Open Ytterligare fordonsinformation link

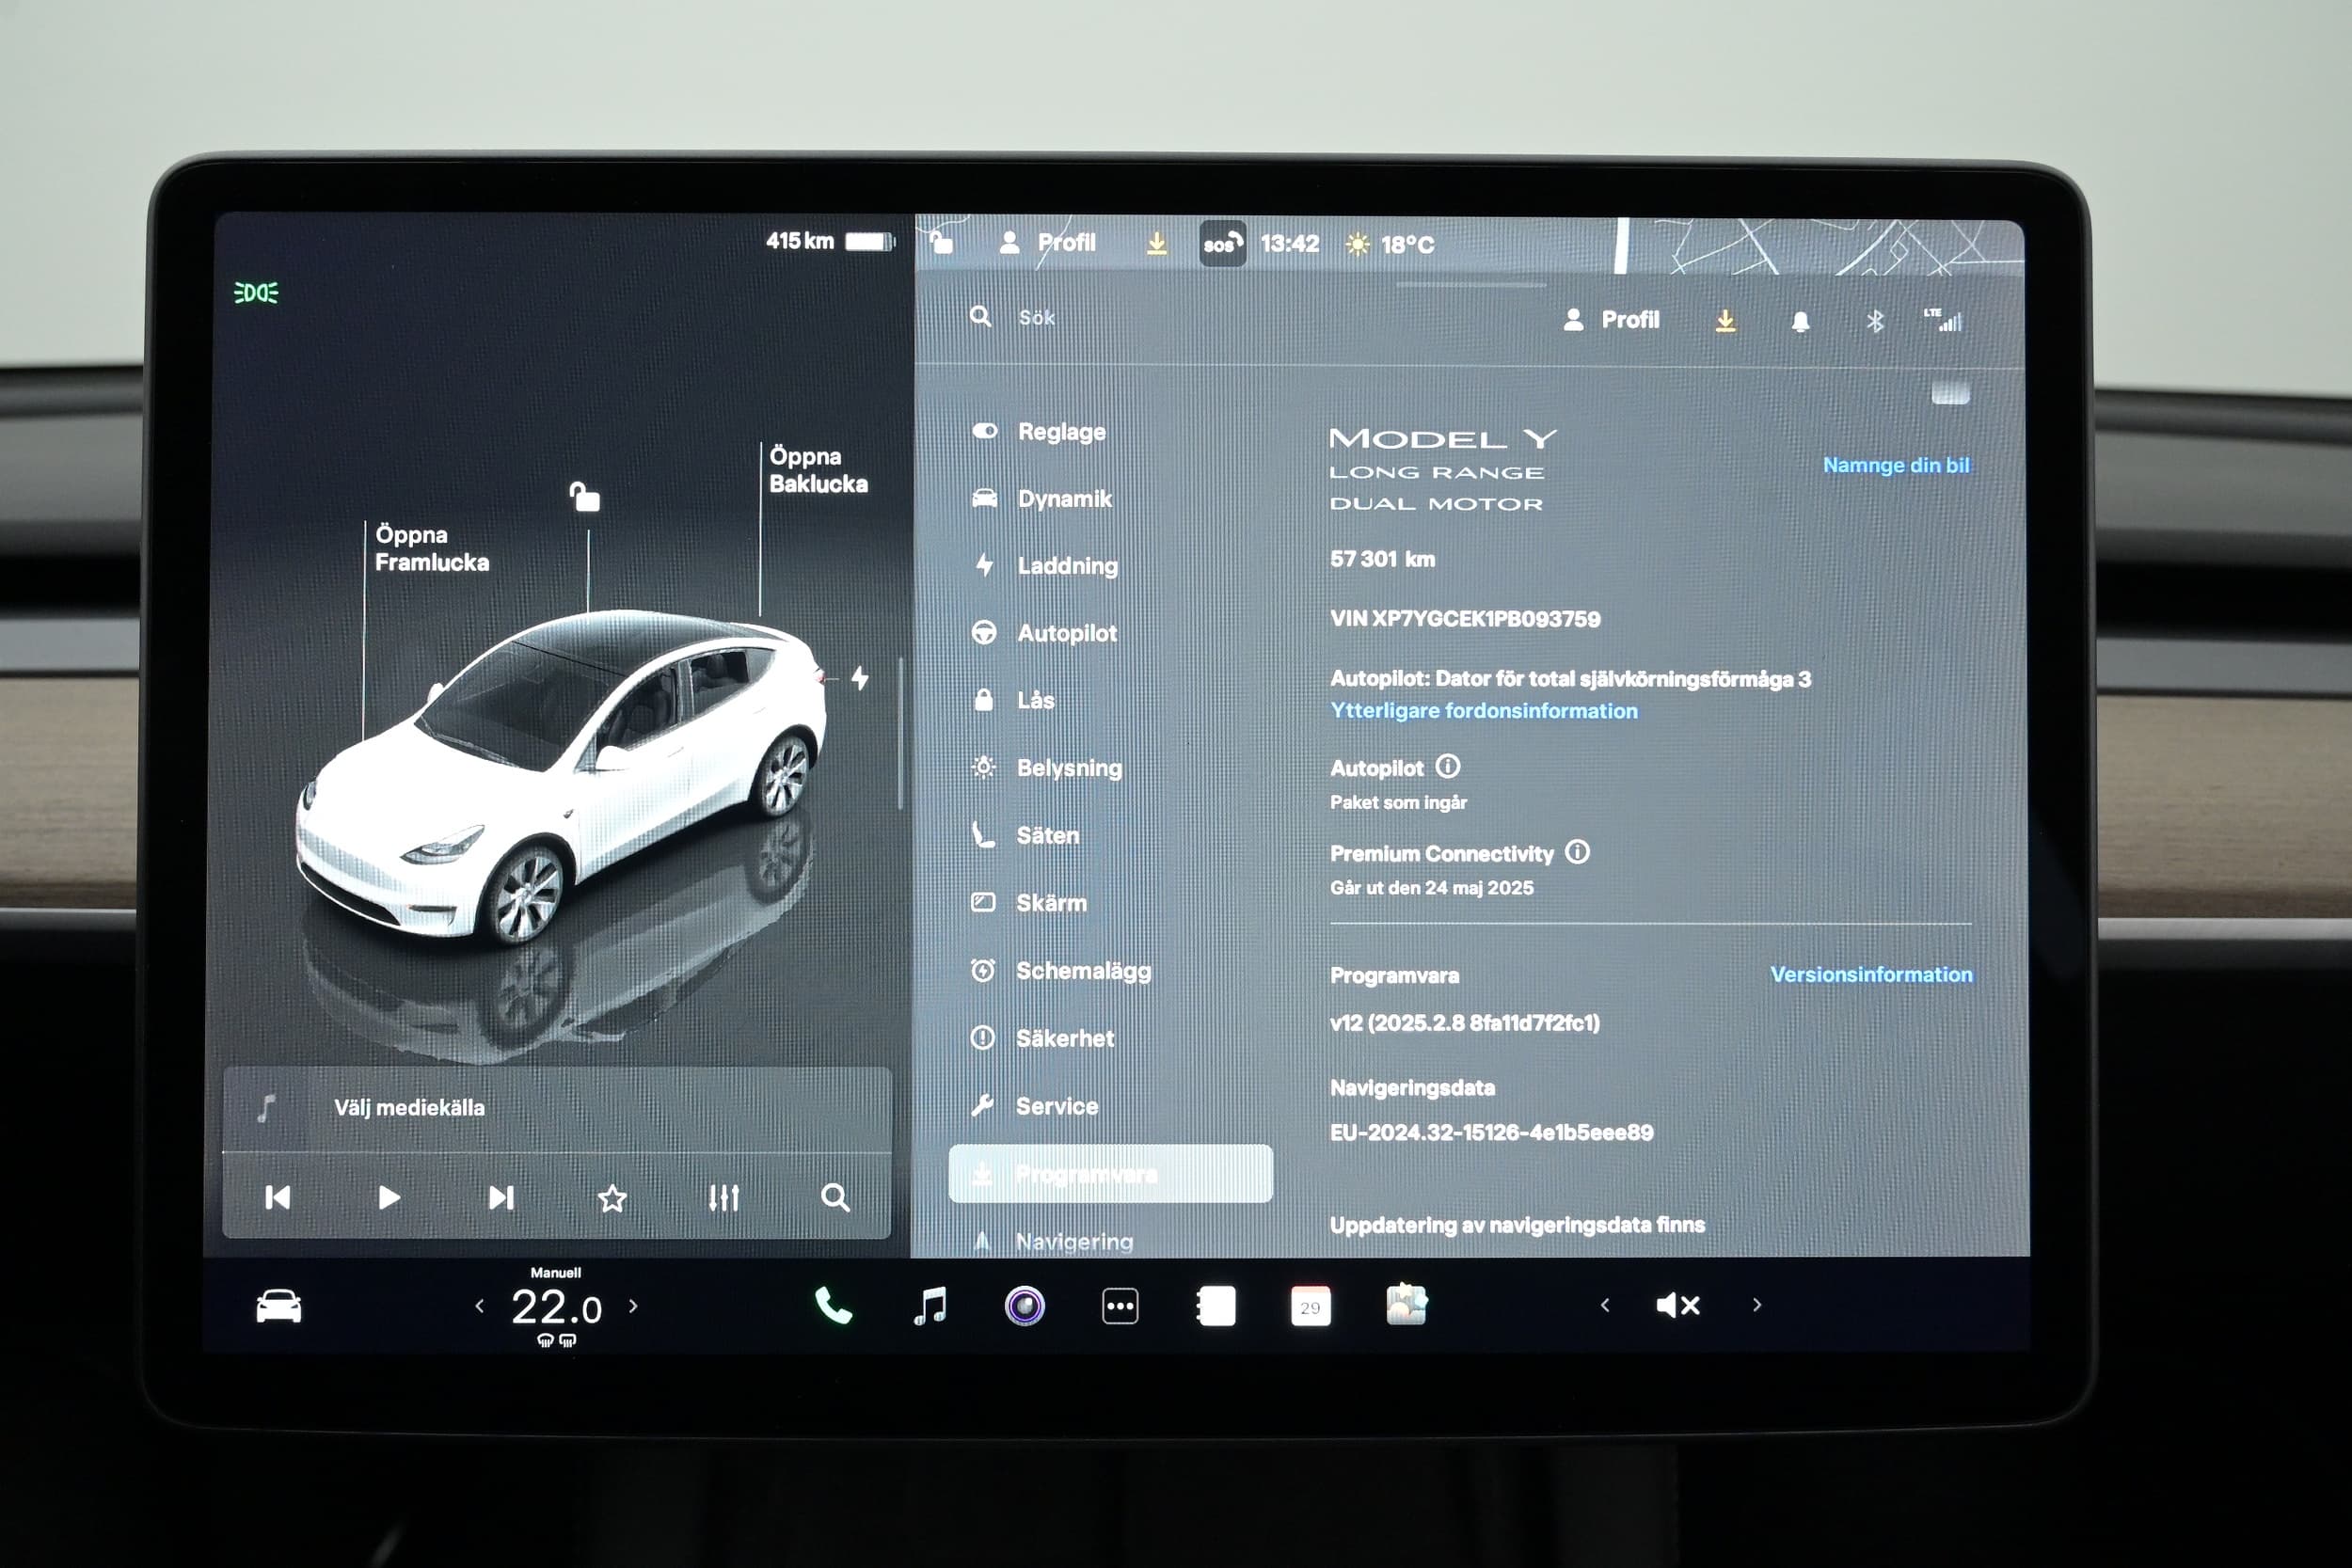(1483, 711)
